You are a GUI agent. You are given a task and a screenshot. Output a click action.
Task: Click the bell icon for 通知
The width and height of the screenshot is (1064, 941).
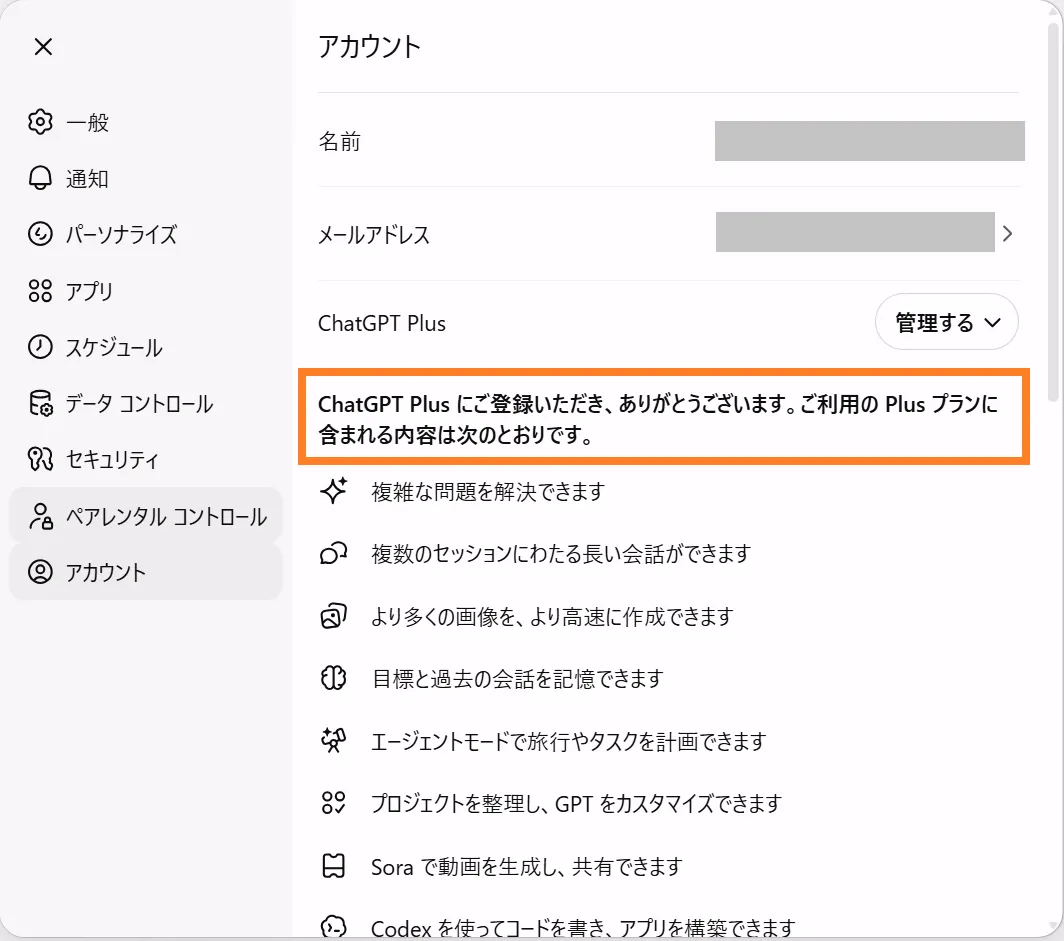(x=40, y=179)
